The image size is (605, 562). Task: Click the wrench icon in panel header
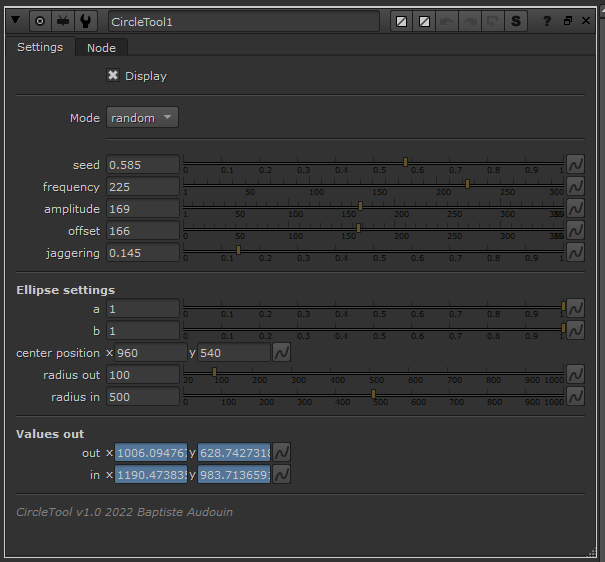coord(87,20)
